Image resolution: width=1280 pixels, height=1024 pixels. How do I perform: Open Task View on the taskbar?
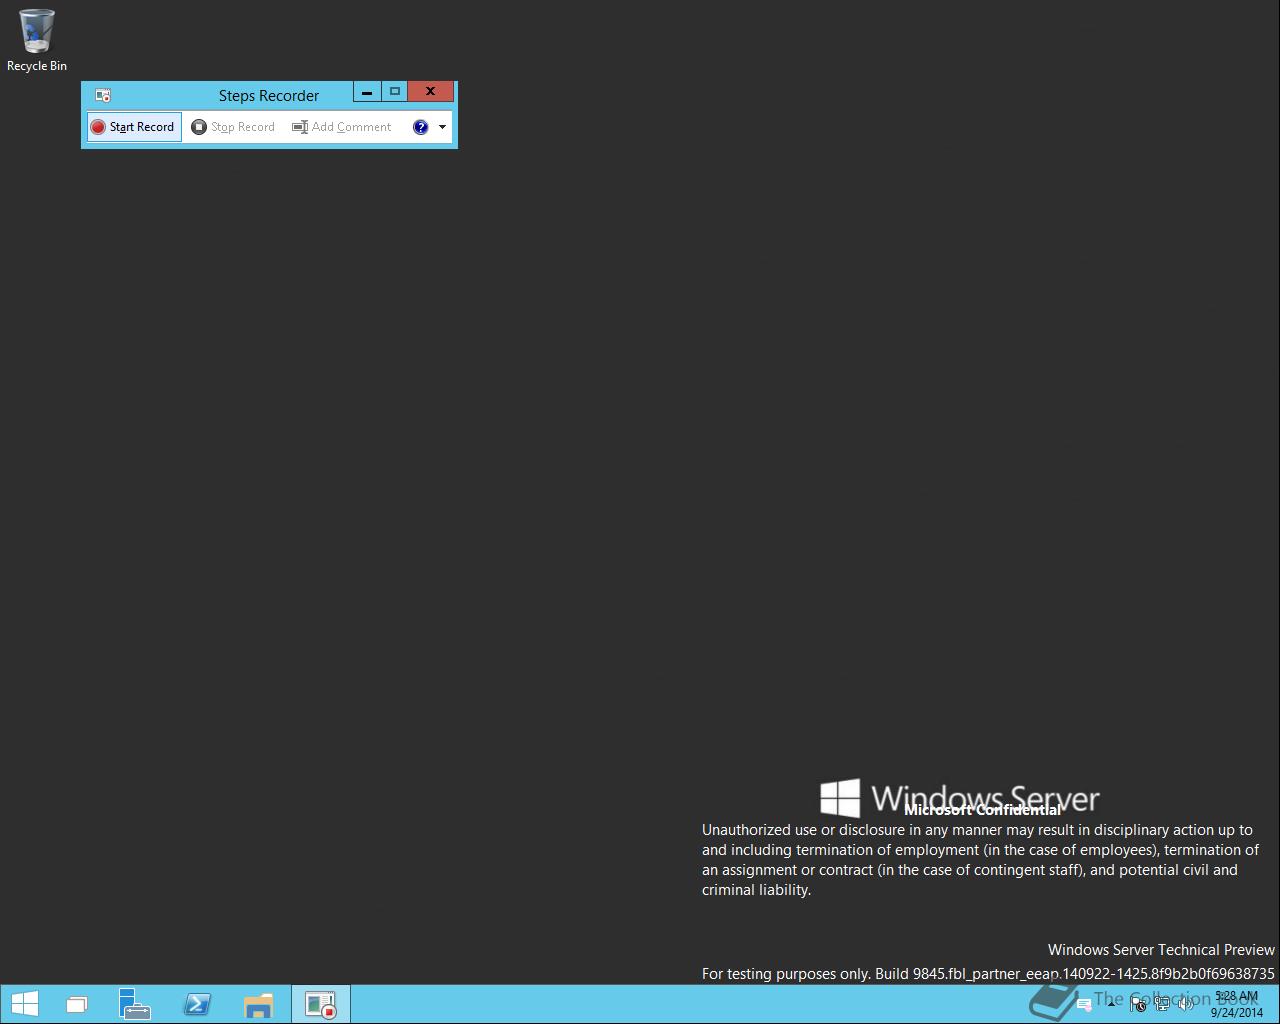click(x=77, y=1004)
